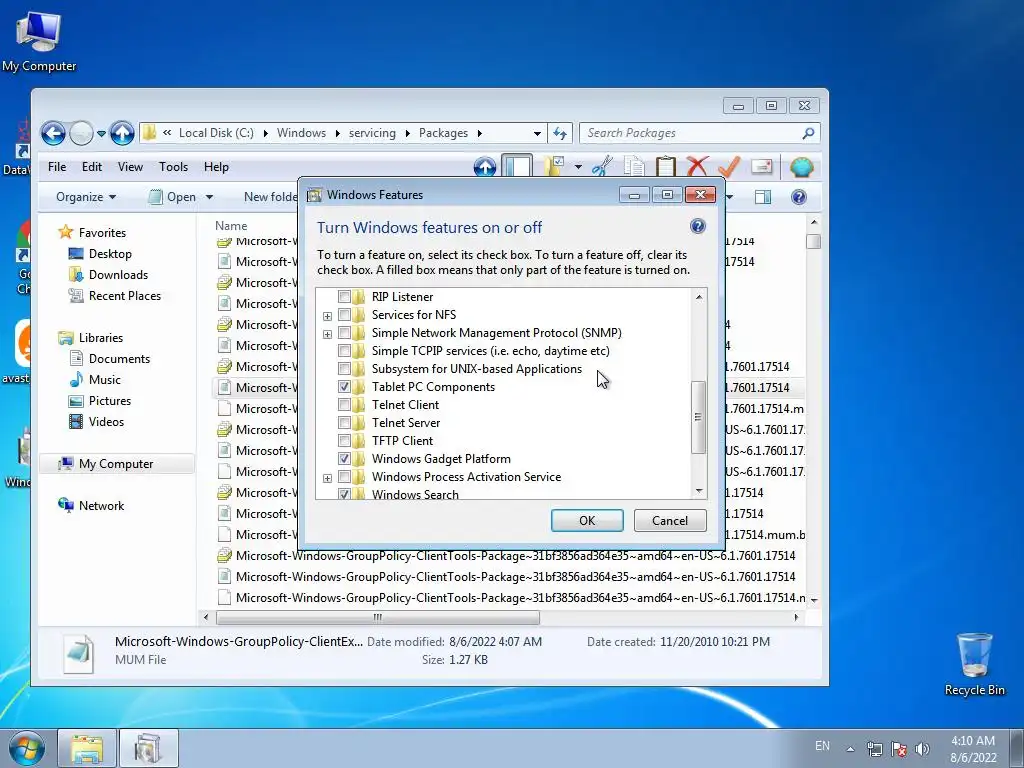
Task: Refresh the Packages address bar
Action: pyautogui.click(x=560, y=133)
